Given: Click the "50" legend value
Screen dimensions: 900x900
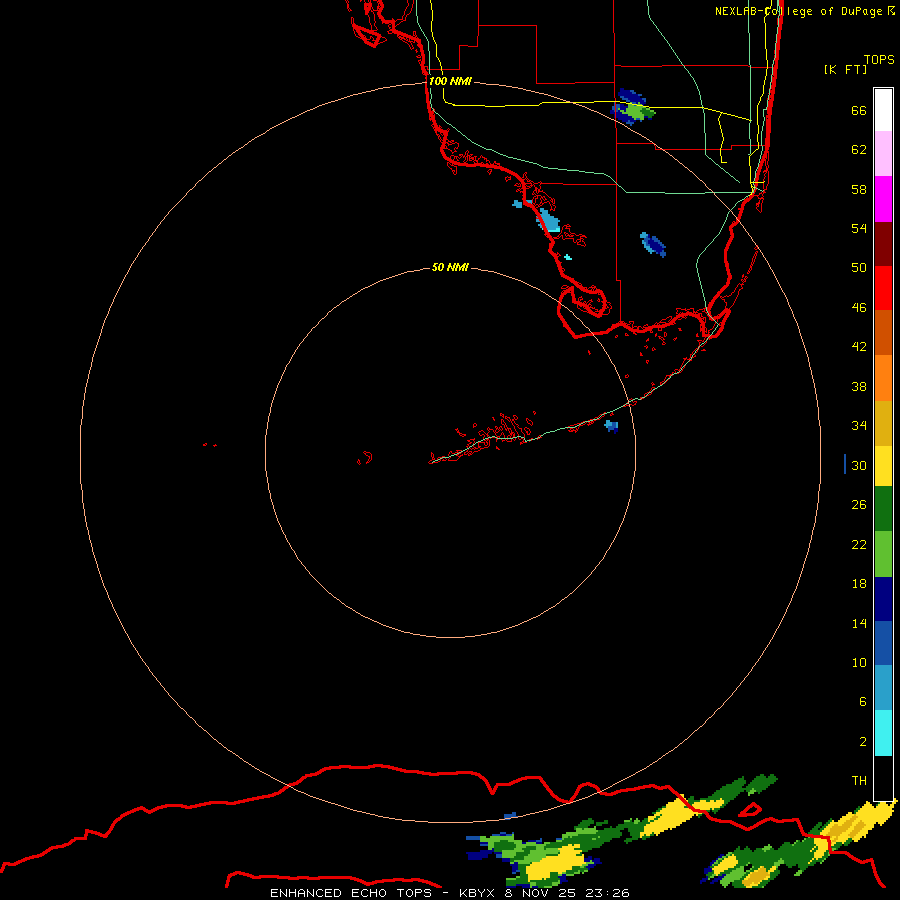Looking at the screenshot, I should click(859, 267).
